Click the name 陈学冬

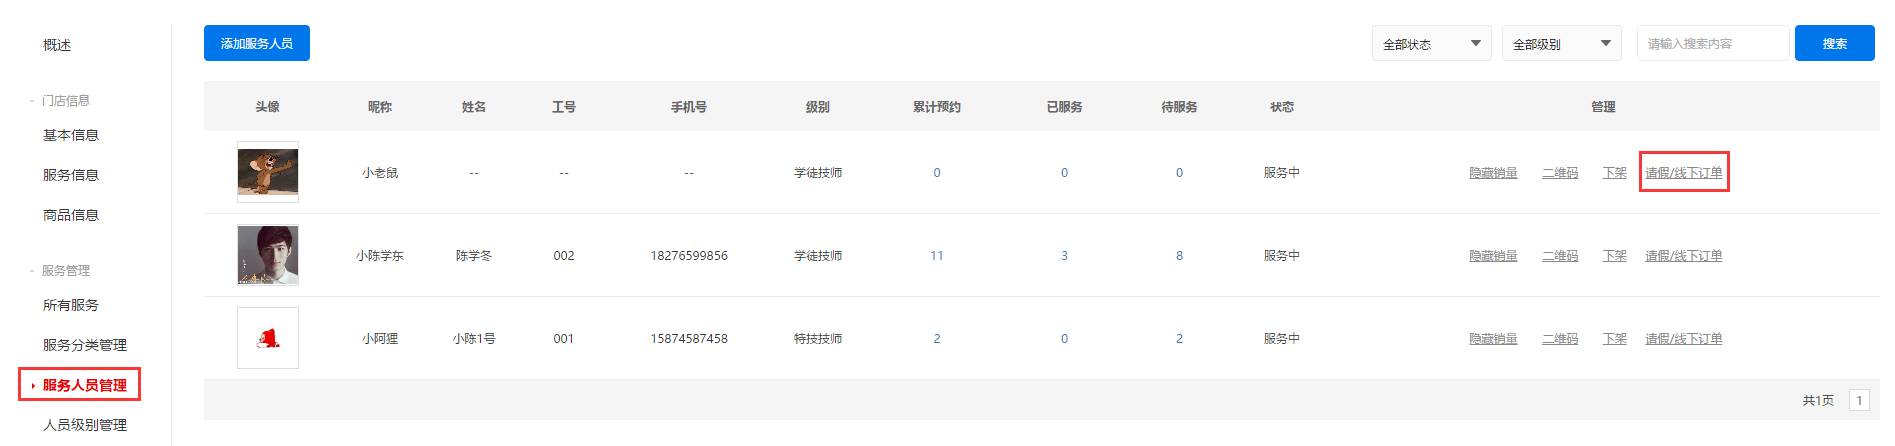click(x=474, y=256)
